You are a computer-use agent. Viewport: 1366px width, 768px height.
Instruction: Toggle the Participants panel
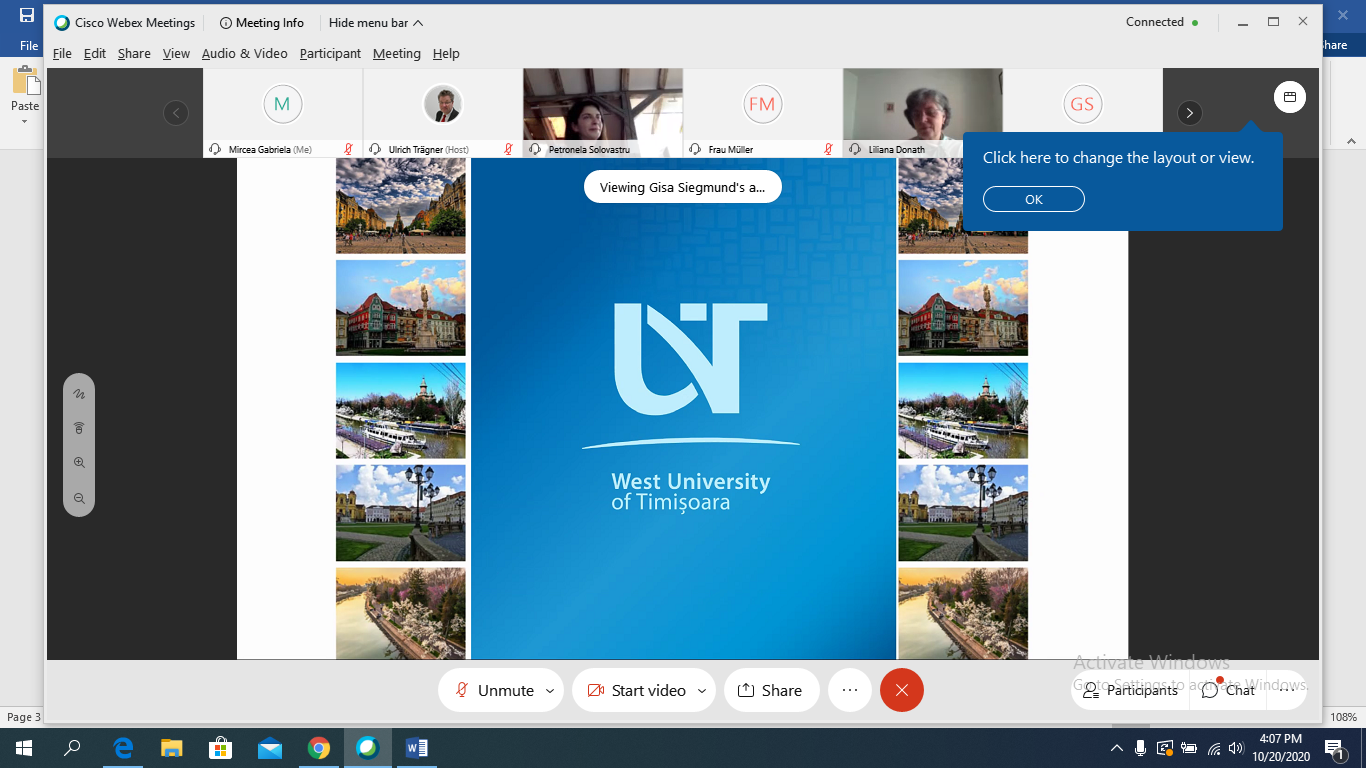pos(1131,690)
